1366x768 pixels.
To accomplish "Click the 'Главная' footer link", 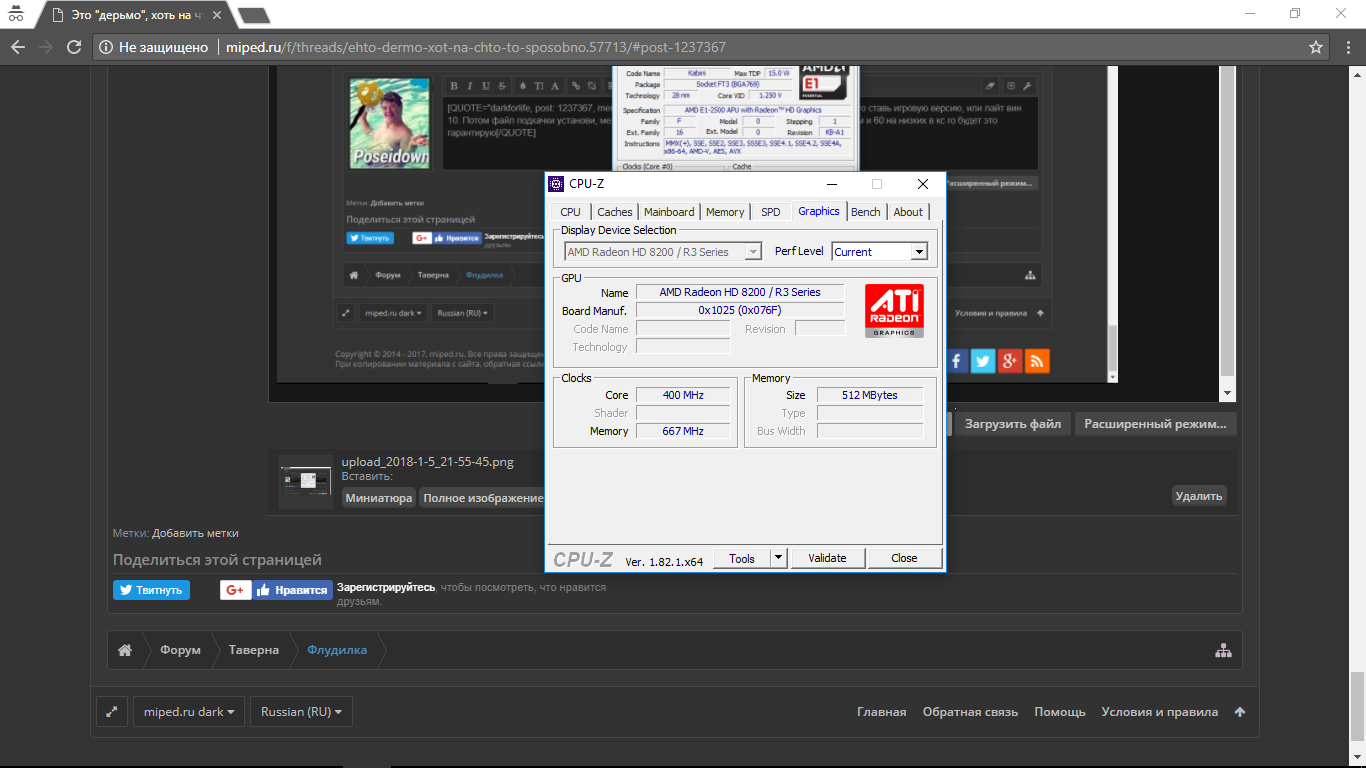I will coord(882,712).
